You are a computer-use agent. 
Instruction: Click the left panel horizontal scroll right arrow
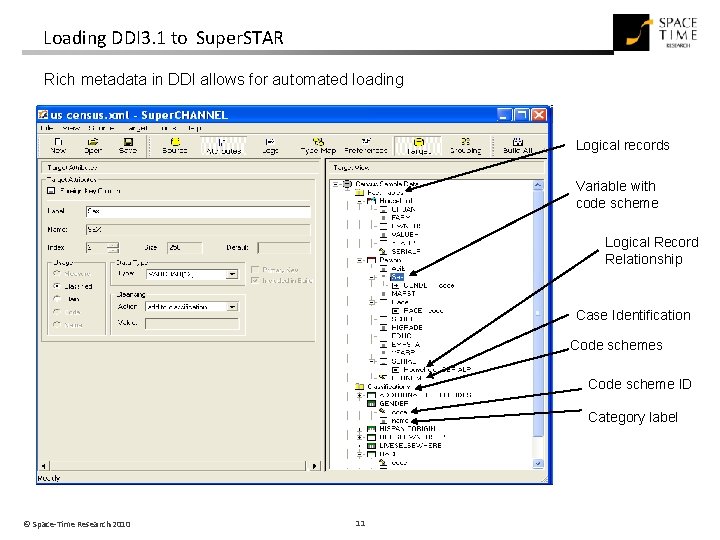[314, 466]
